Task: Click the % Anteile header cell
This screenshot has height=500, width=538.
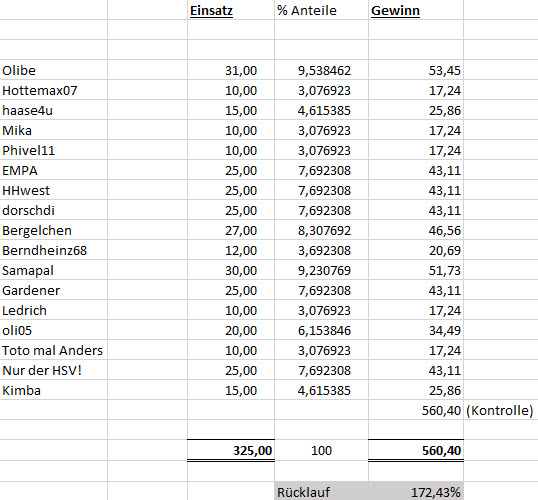Action: tap(321, 10)
